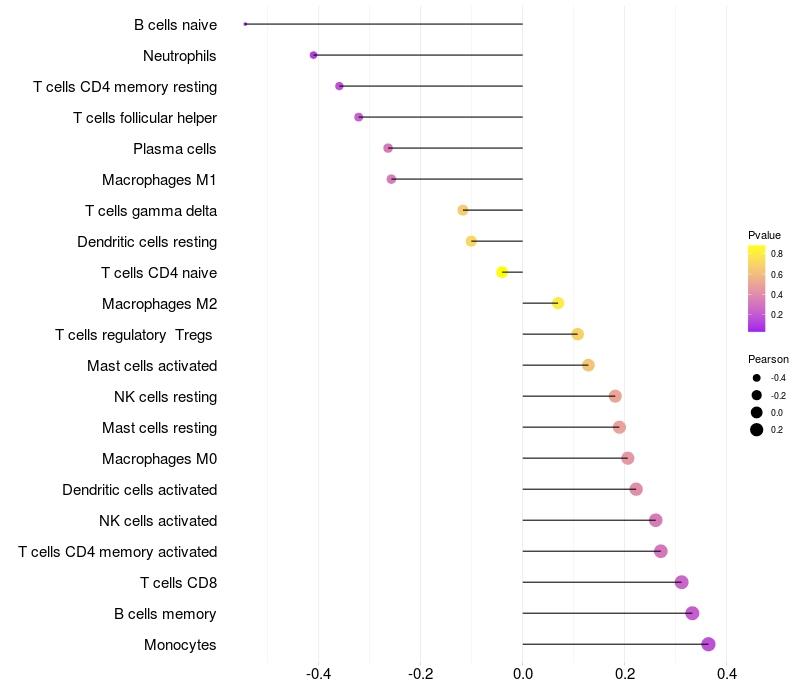Click the B cells memory data dot
The width and height of the screenshot is (800, 700).
click(692, 613)
